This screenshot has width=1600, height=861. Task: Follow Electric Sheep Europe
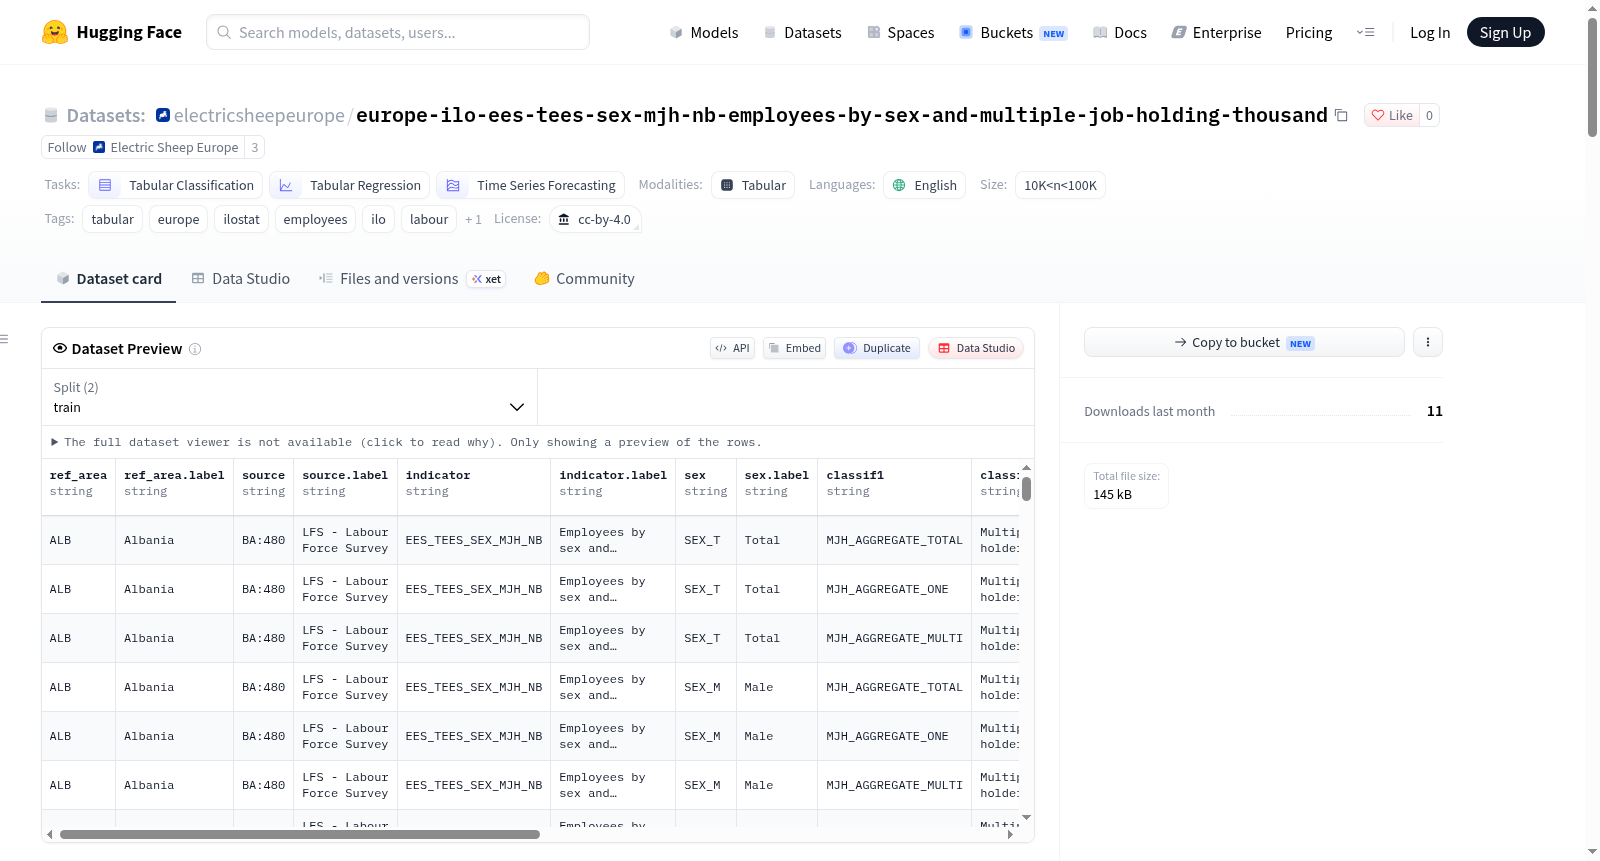pos(143,147)
